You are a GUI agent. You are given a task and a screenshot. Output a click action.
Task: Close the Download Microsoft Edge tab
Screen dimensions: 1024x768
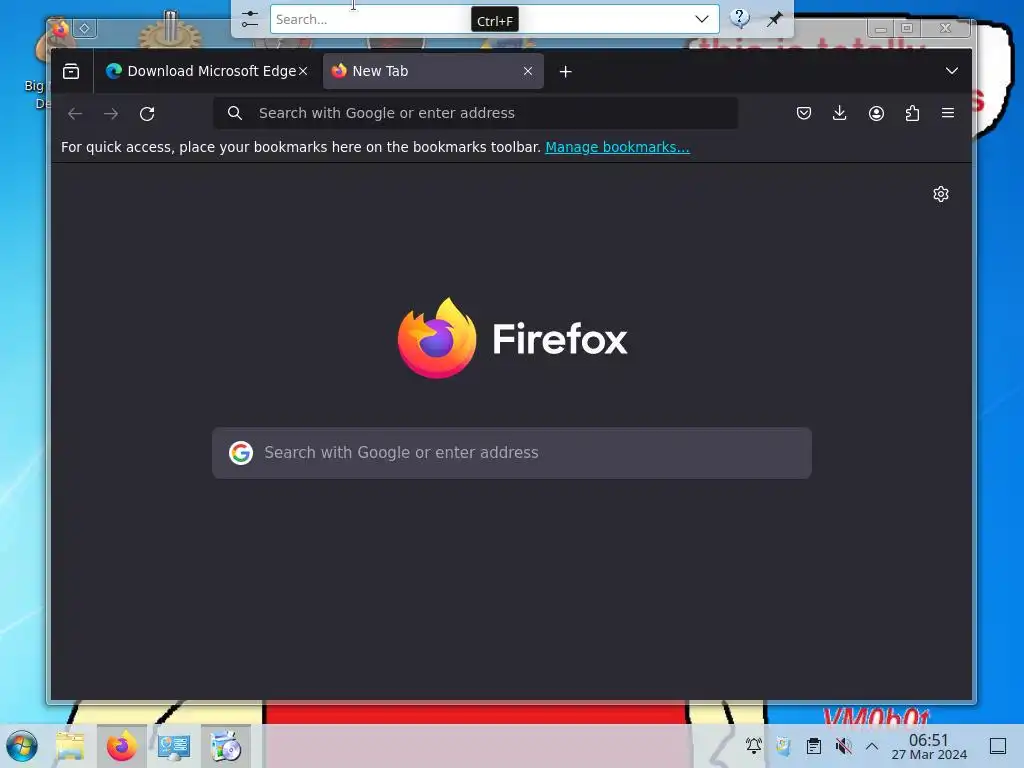click(303, 71)
